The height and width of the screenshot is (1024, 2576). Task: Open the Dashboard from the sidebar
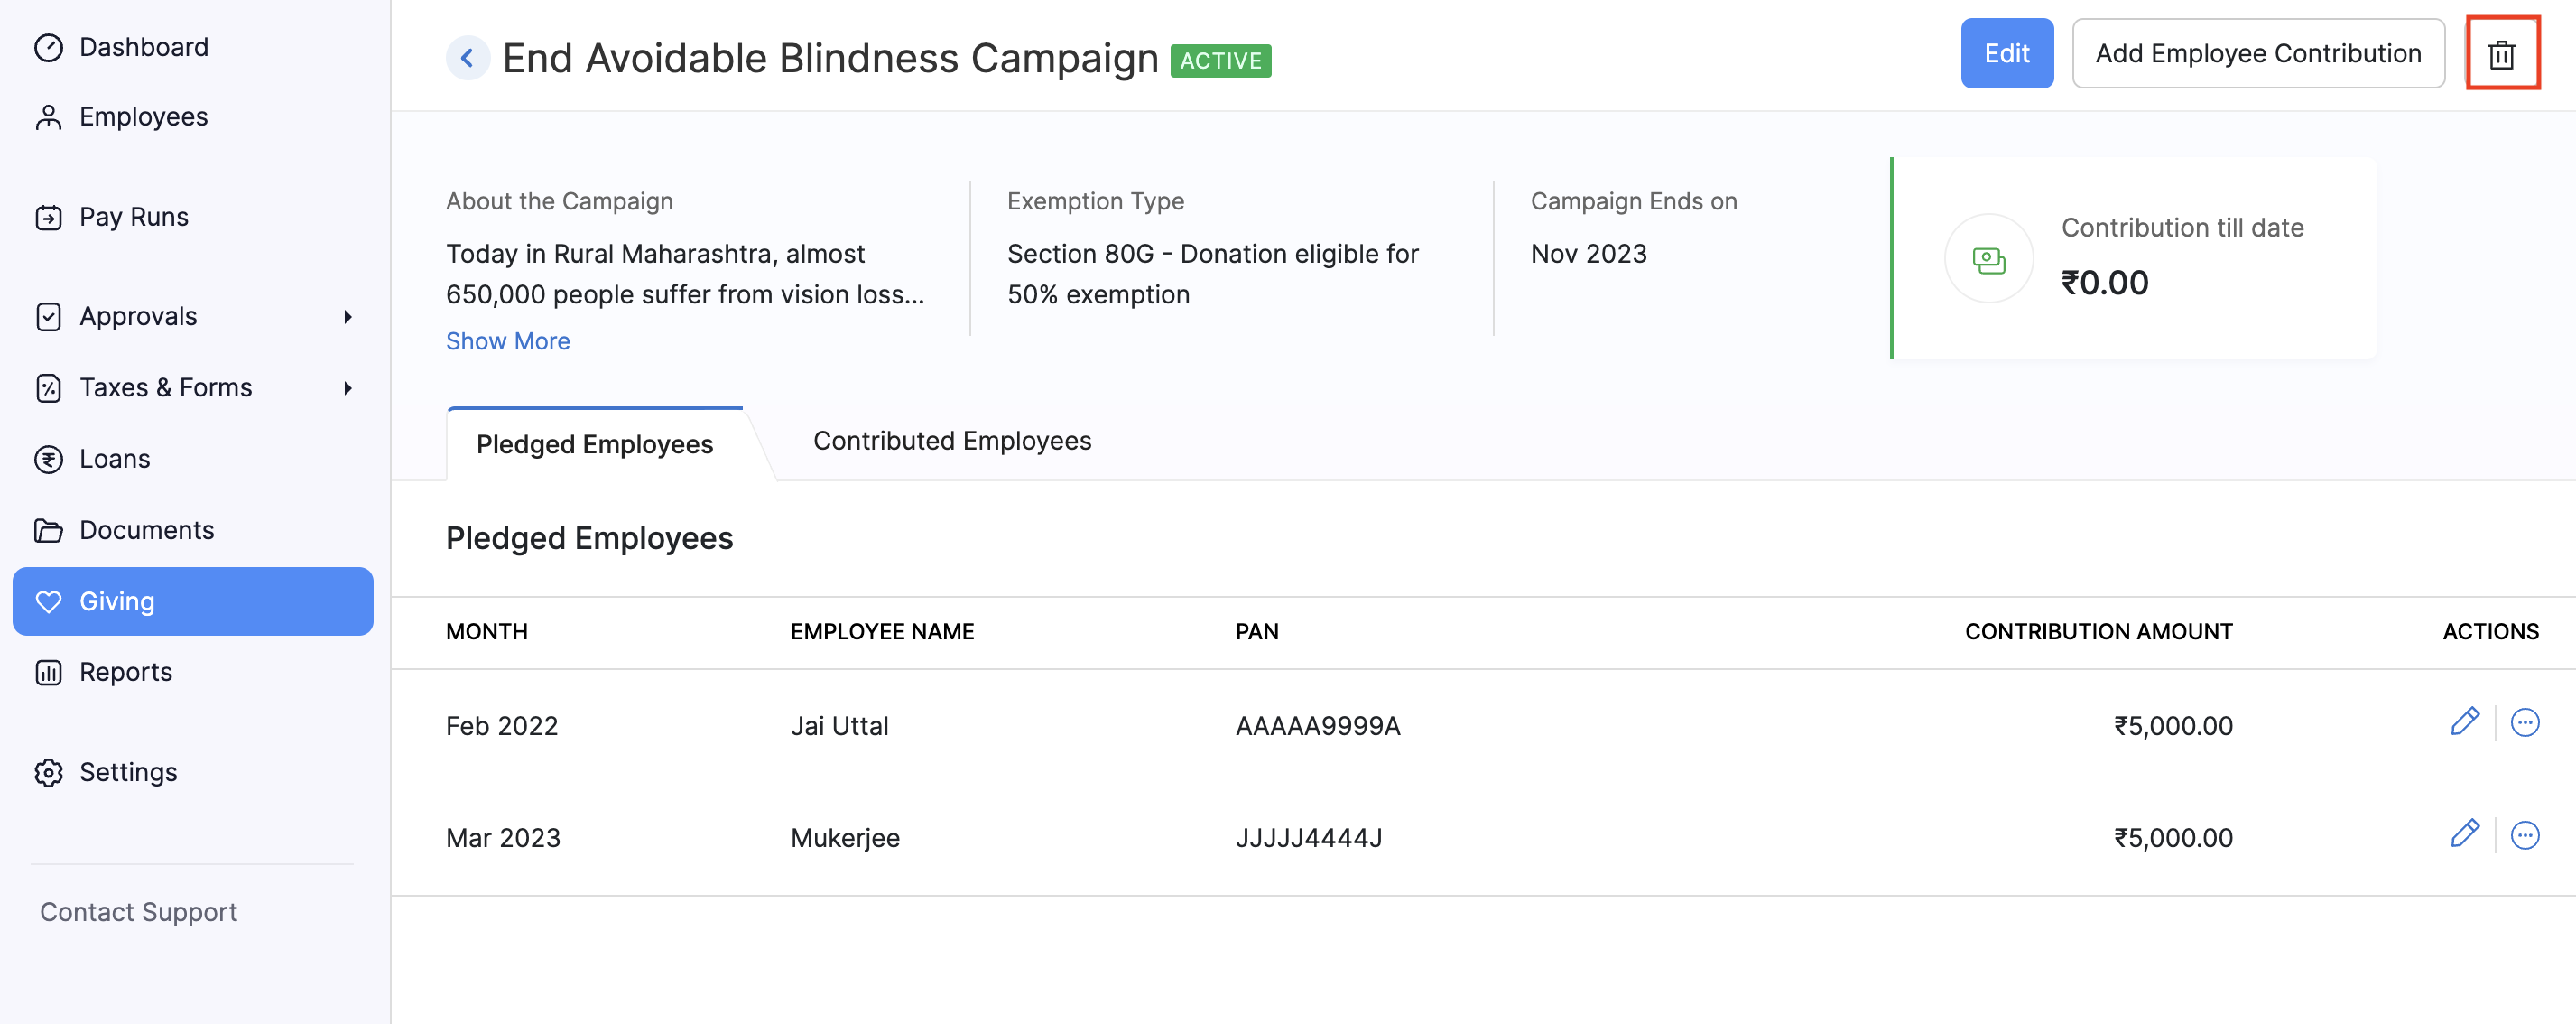coord(143,47)
